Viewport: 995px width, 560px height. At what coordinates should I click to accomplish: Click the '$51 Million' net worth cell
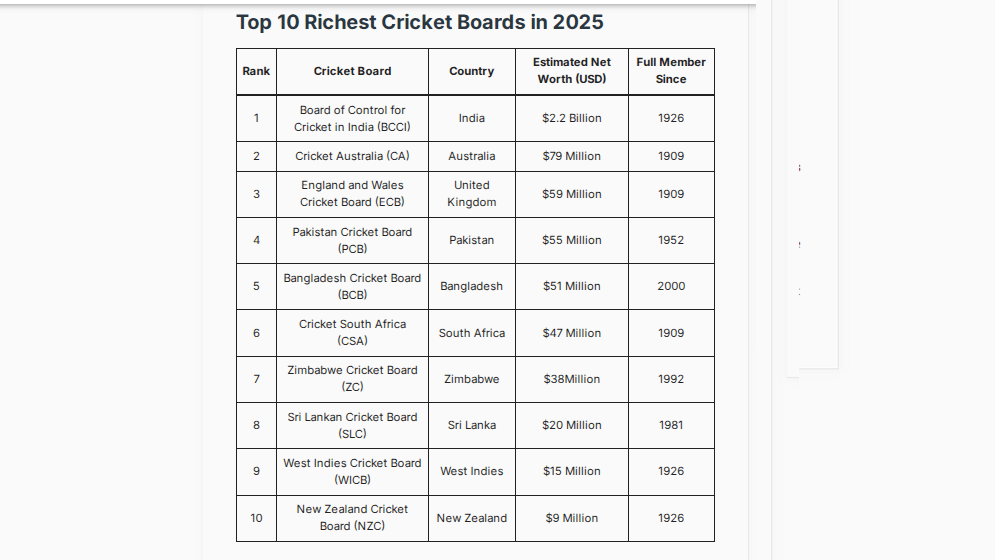pos(572,286)
